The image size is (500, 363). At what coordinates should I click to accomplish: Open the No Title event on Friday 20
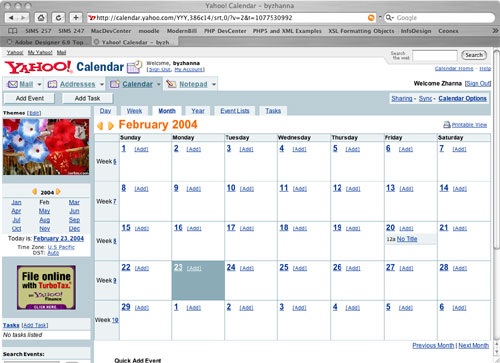407,239
